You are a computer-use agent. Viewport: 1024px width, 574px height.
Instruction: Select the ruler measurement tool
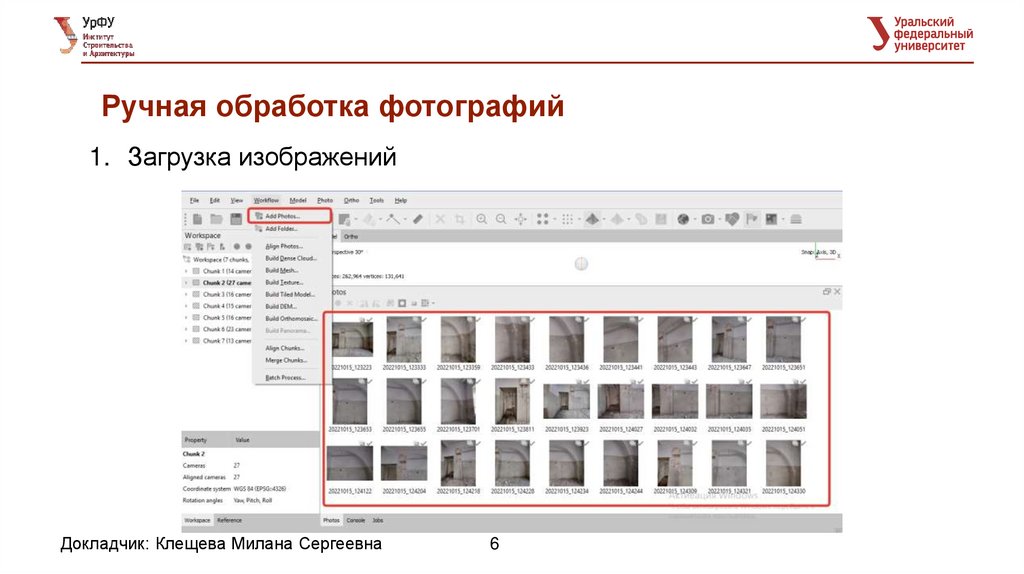418,219
